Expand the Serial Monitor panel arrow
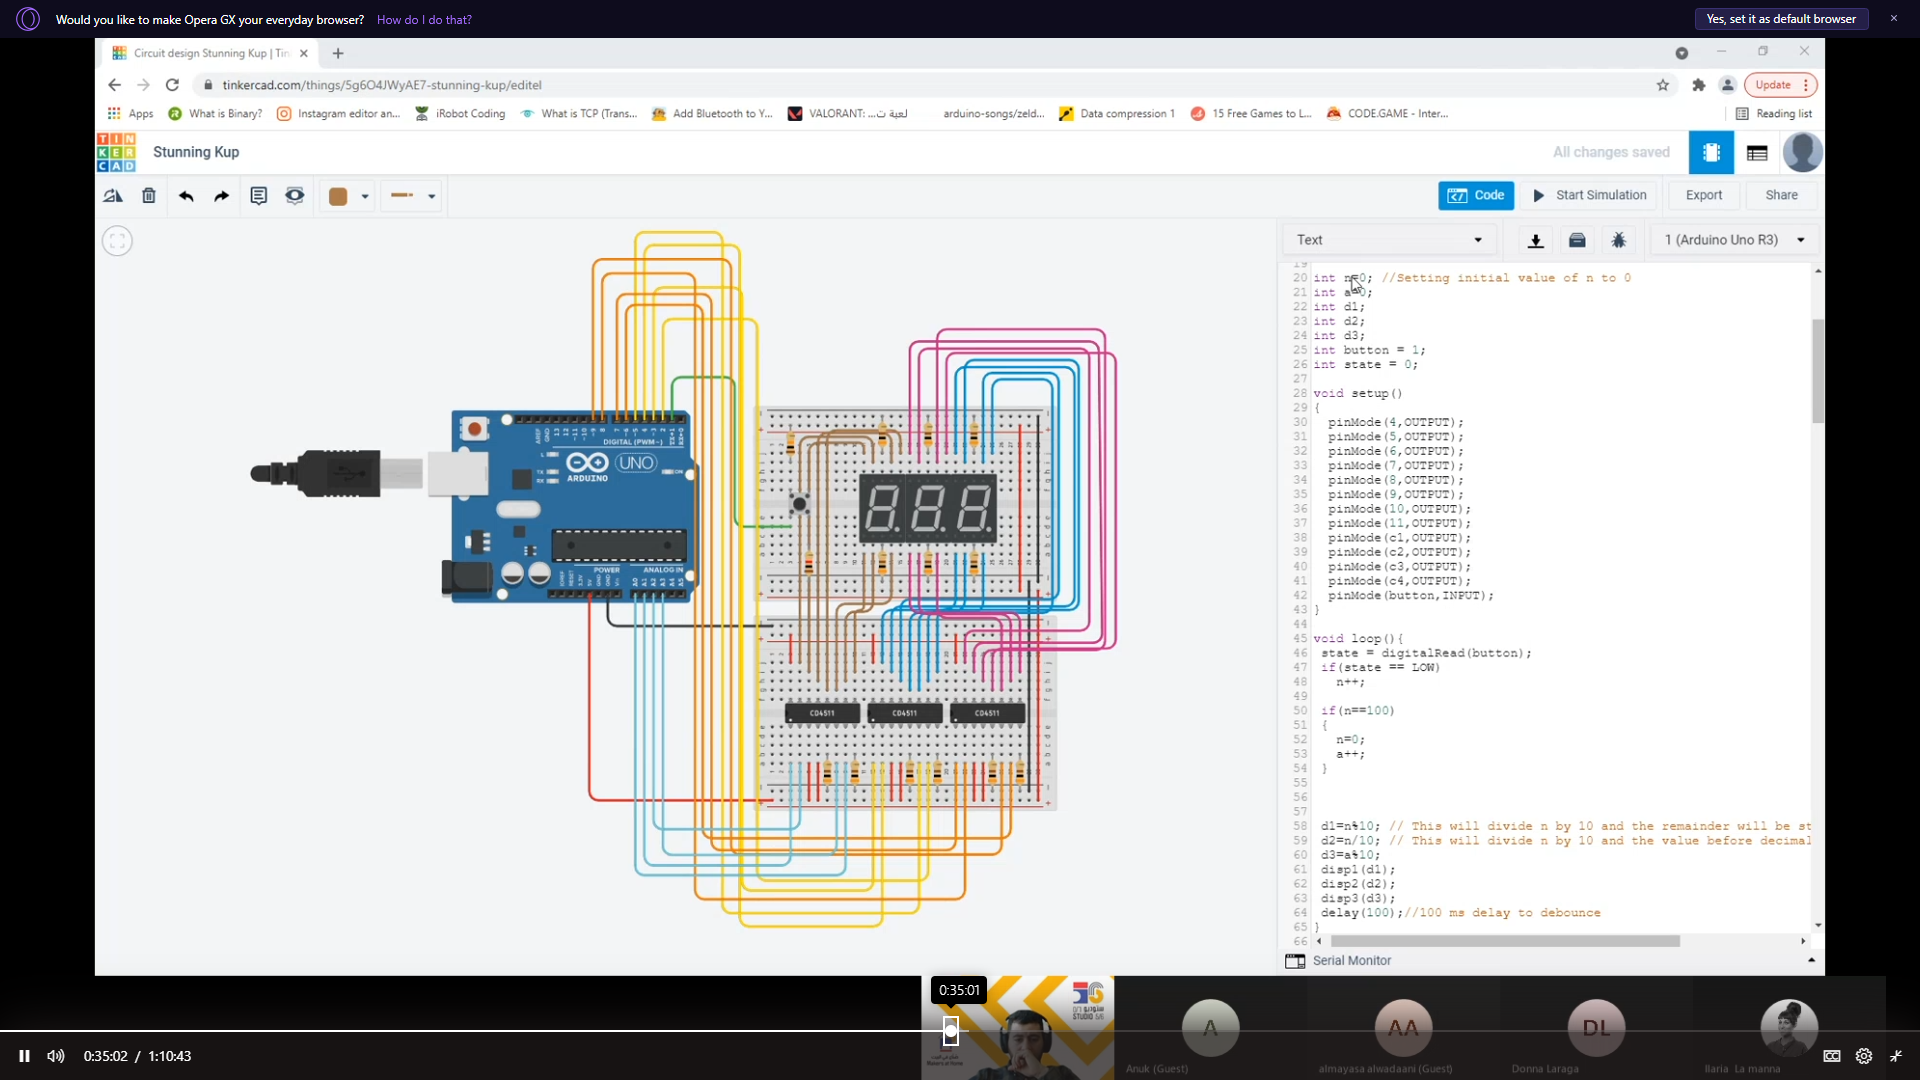The width and height of the screenshot is (1920, 1080). 1811,960
